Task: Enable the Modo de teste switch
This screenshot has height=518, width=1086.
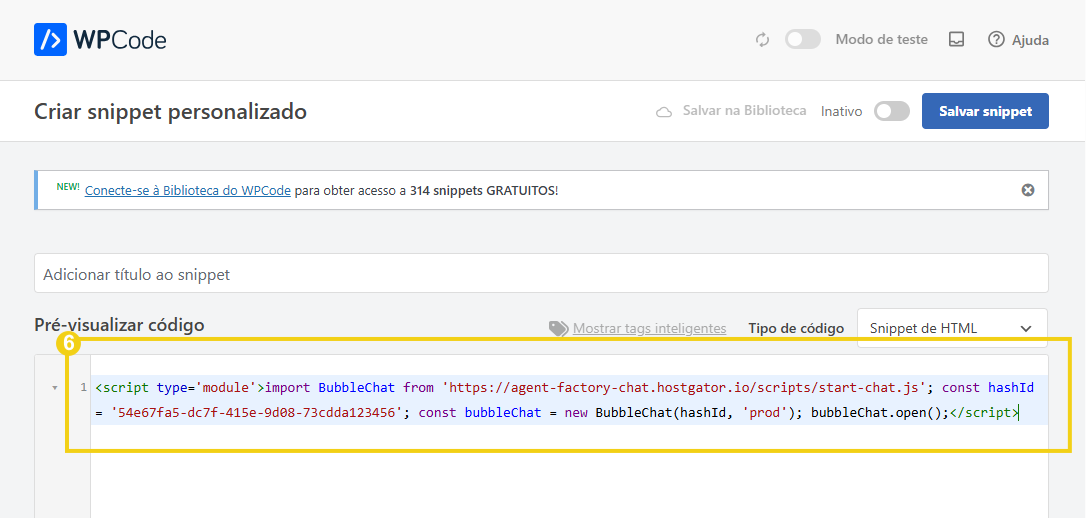Action: point(803,39)
